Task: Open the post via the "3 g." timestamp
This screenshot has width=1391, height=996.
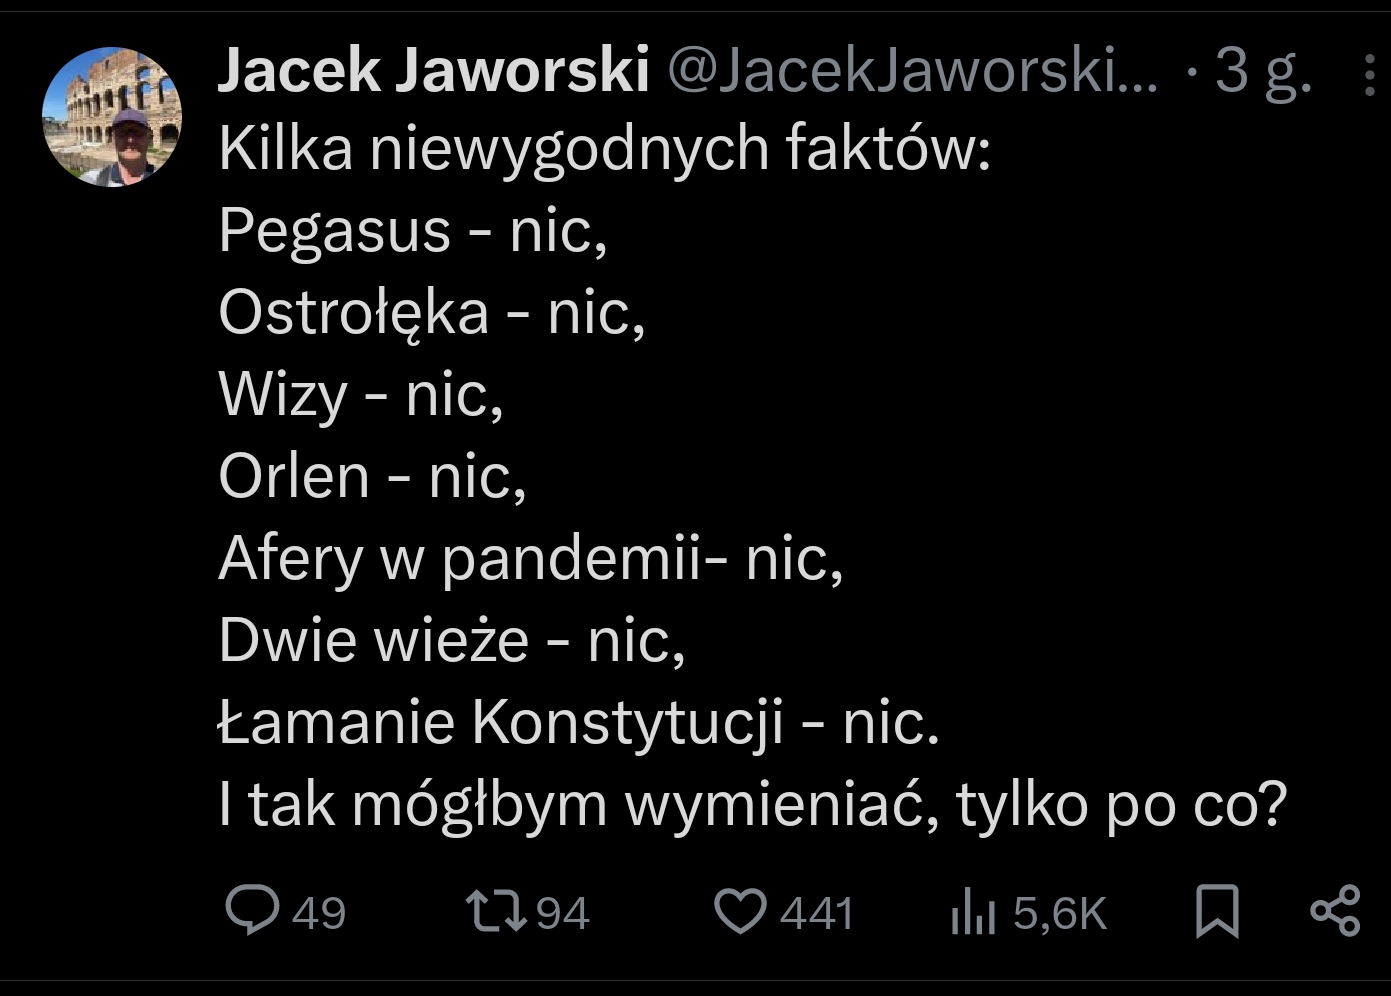Action: tap(1263, 70)
